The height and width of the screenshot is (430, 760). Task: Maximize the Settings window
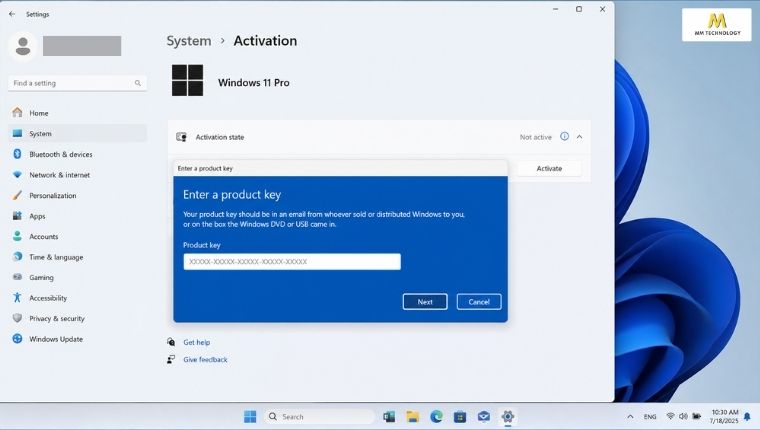pos(579,9)
